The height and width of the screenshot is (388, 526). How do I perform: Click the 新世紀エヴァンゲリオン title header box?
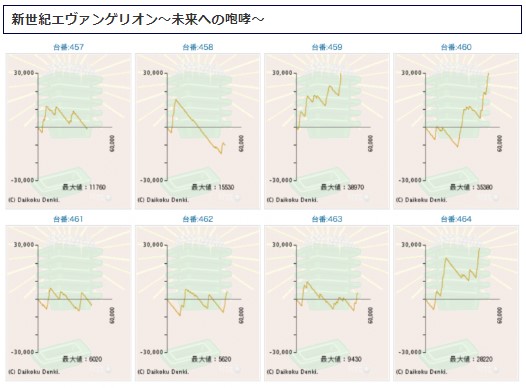point(262,19)
